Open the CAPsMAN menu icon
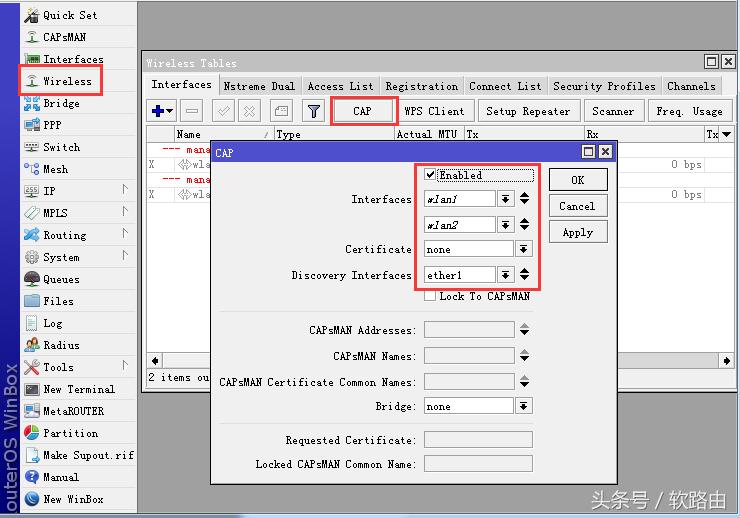The height and width of the screenshot is (518, 740). [32, 37]
